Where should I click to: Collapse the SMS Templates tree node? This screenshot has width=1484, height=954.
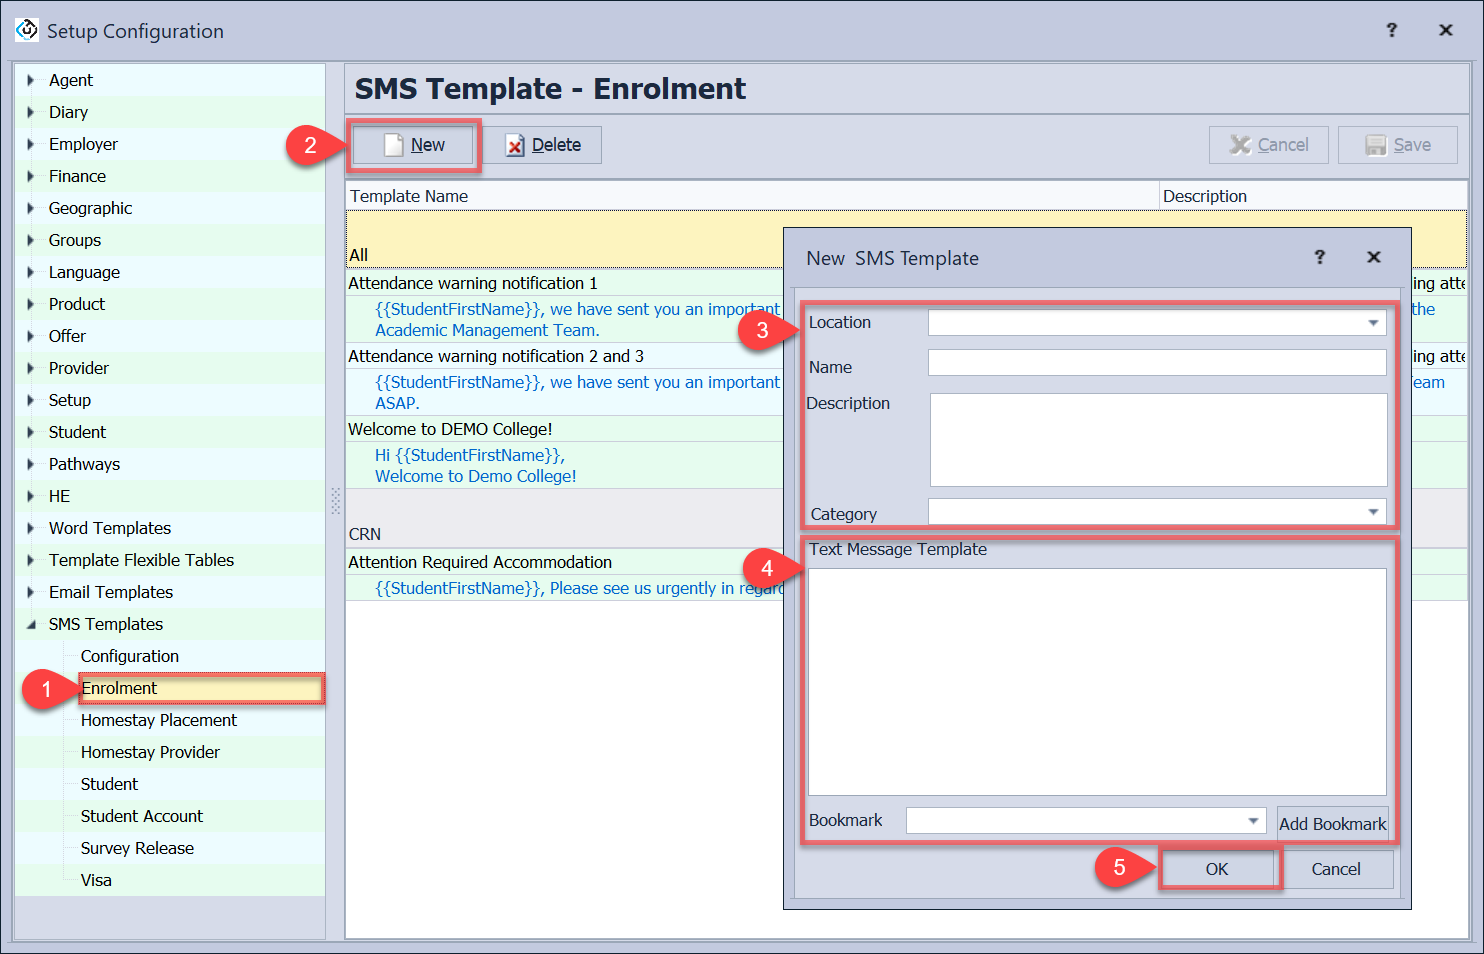click(31, 624)
